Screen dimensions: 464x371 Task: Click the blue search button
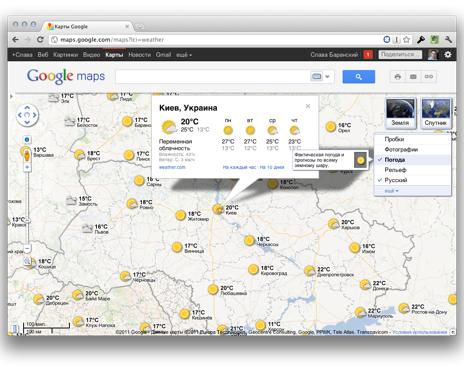pos(359,77)
